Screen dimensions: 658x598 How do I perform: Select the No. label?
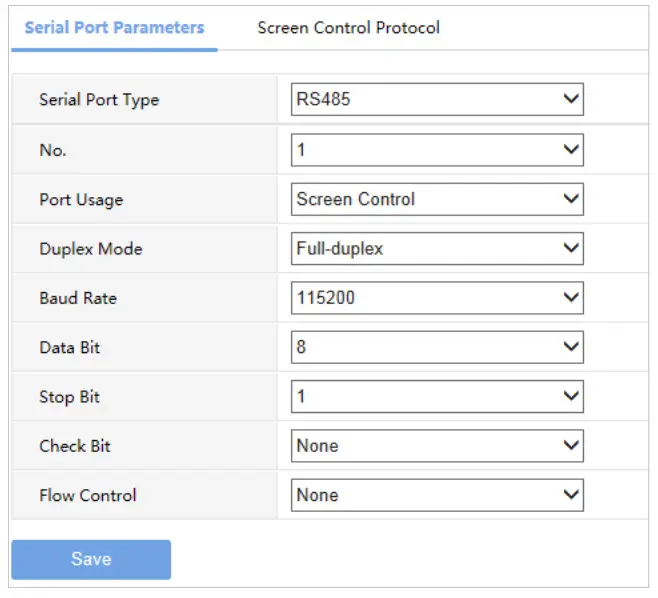tap(52, 150)
